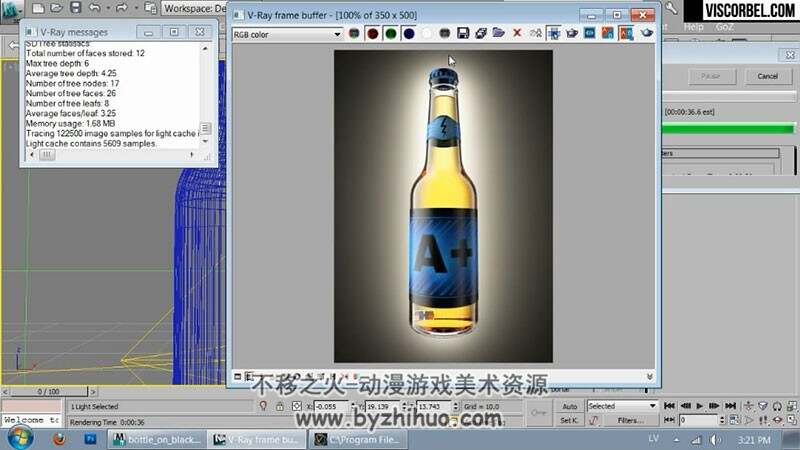Toggle track mouse while rendering icon
This screenshot has height=450, width=800.
coord(554,34)
